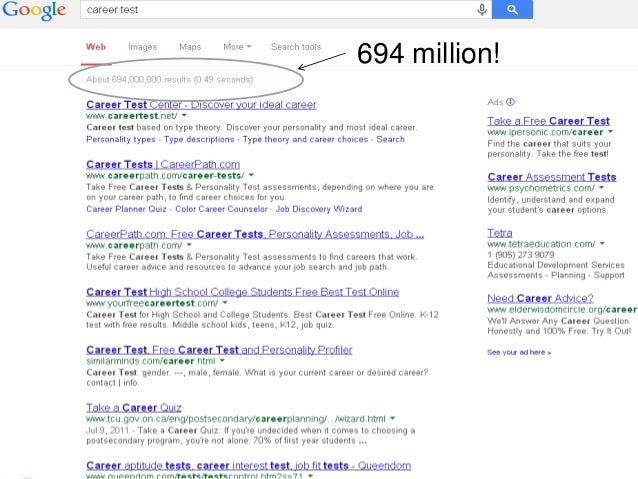This screenshot has height=479, width=638.
Task: Open the Need Career Advice? ad
Action: pos(540,298)
